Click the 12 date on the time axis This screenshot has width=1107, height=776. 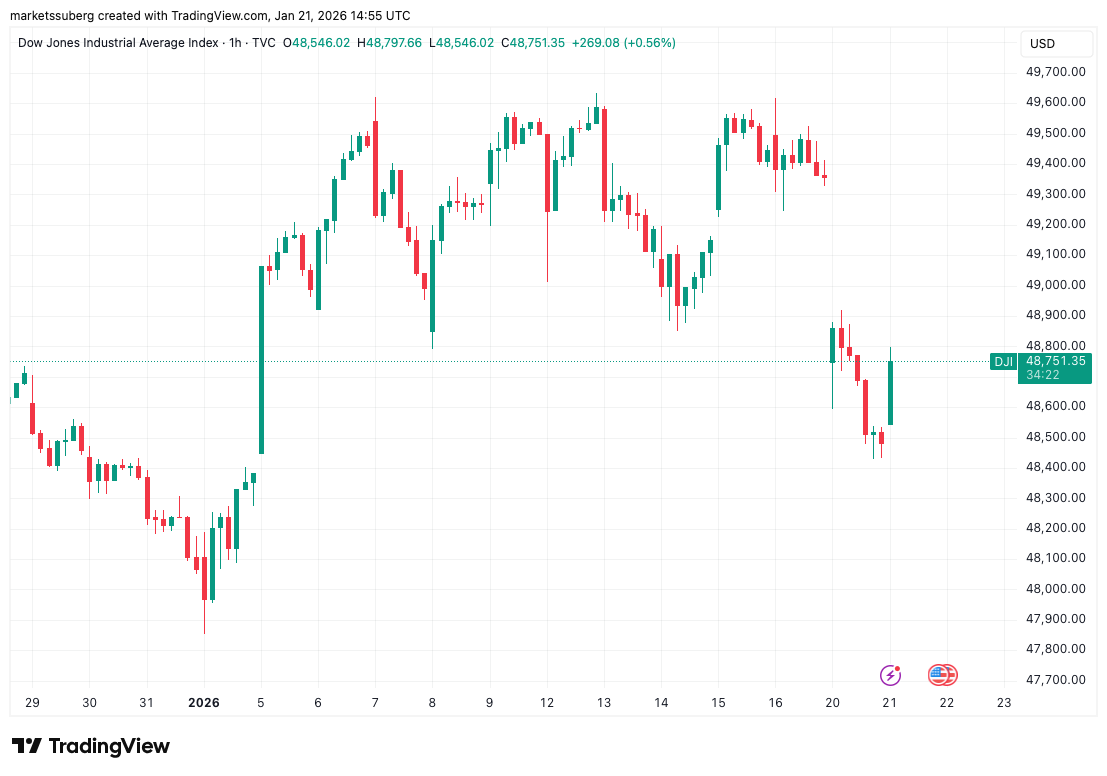coord(546,702)
